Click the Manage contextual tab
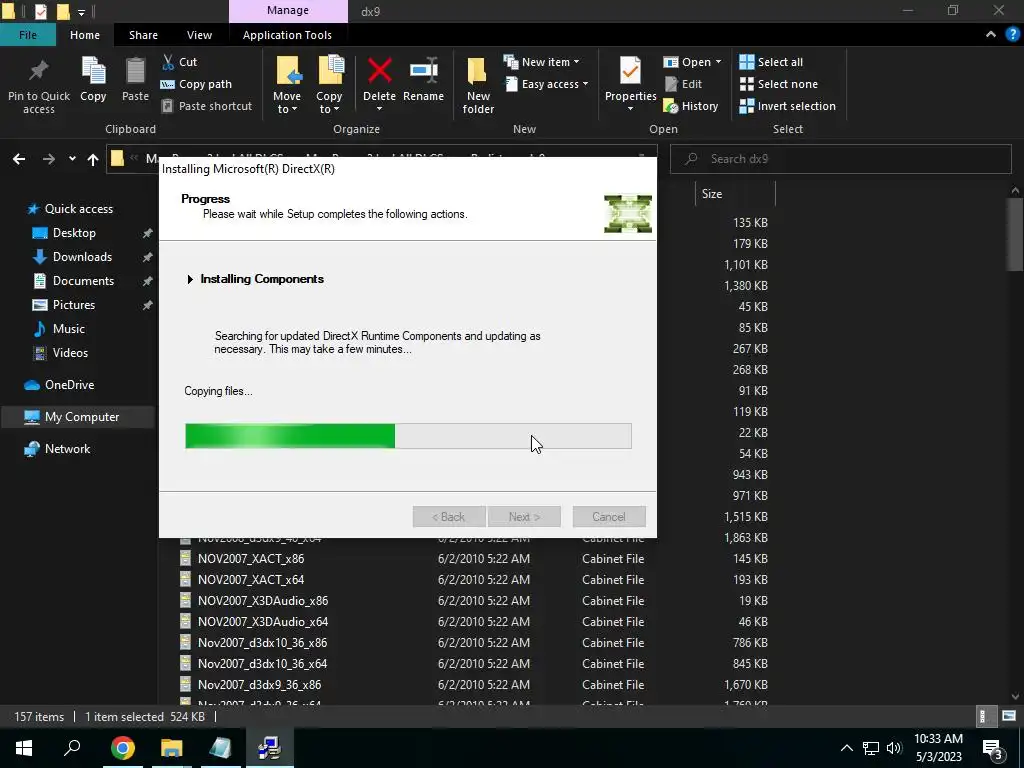 [x=288, y=10]
